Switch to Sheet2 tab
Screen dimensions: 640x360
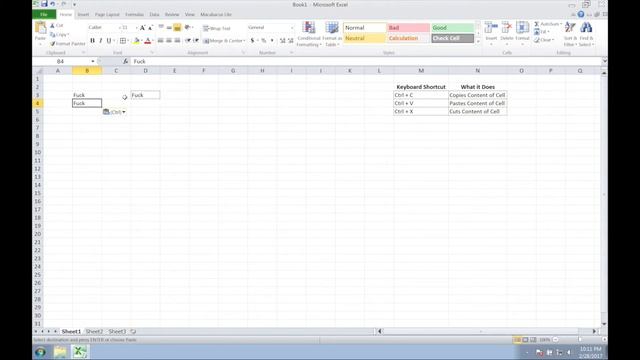(x=94, y=331)
